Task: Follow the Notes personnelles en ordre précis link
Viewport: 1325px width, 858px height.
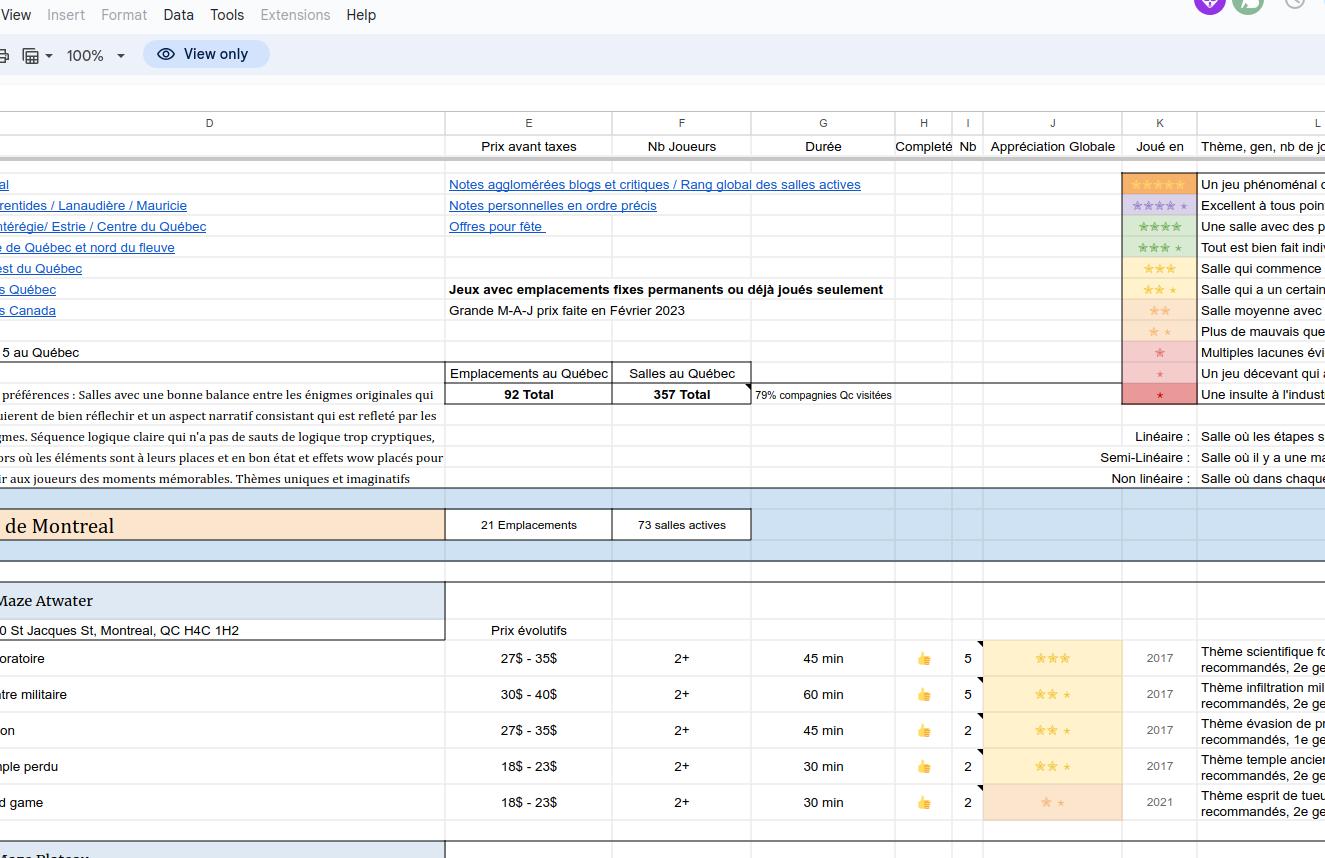Action: pos(552,206)
